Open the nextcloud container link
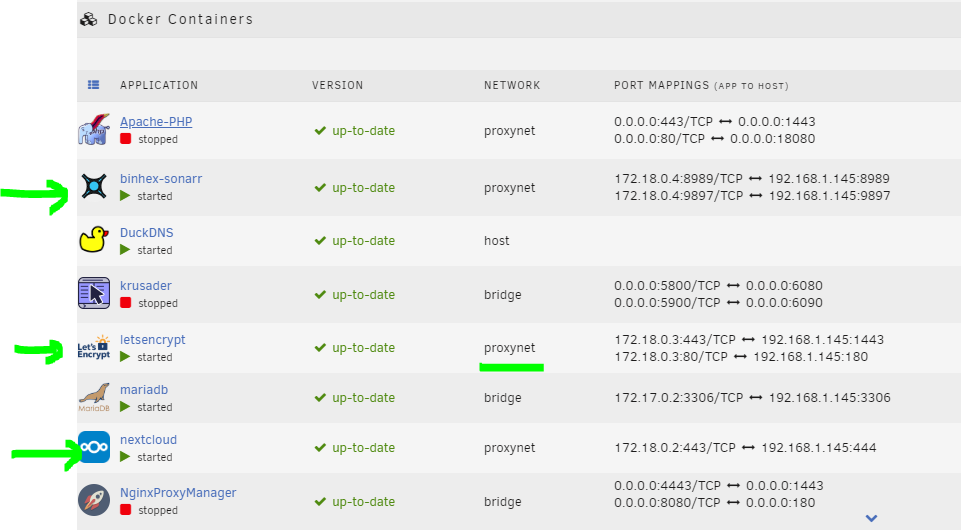The image size is (961, 530). [x=148, y=440]
